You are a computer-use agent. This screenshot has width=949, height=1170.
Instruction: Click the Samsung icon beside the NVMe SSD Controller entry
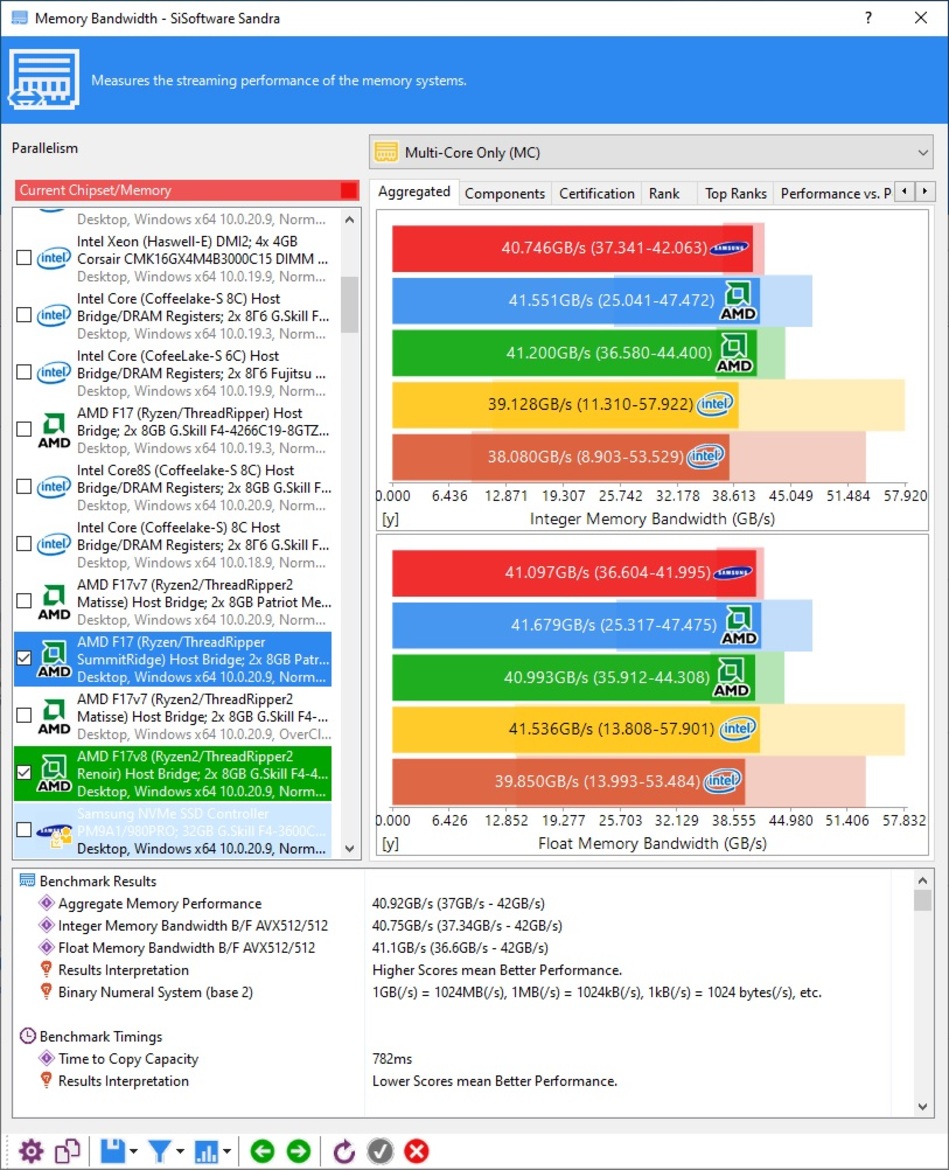[x=54, y=831]
